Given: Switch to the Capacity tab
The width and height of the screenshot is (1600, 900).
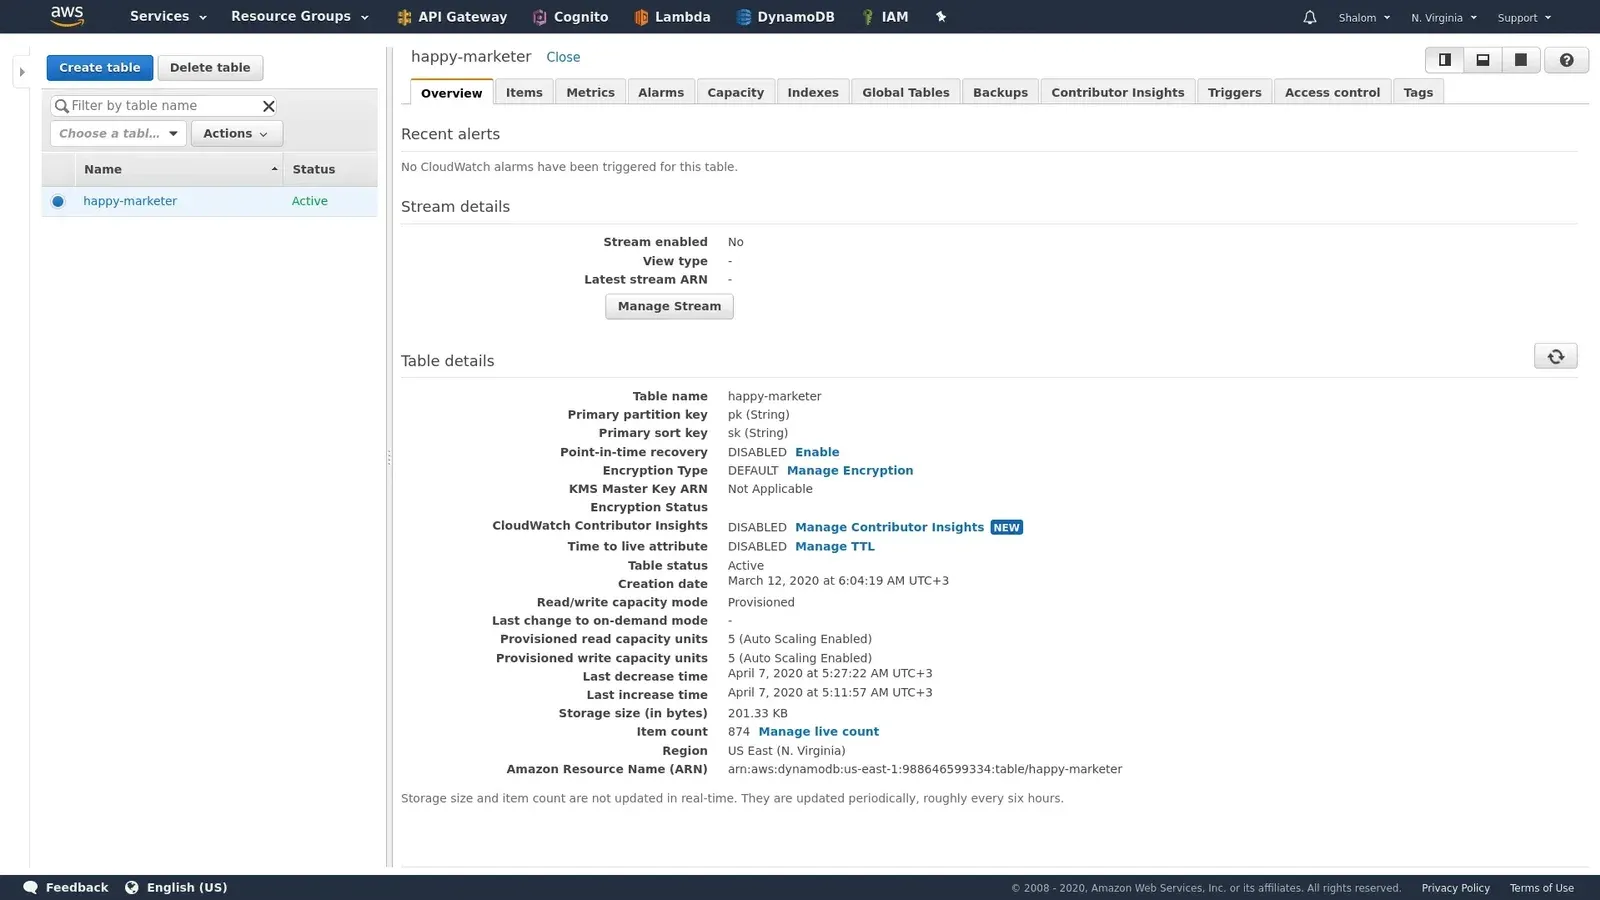Looking at the screenshot, I should click(x=735, y=92).
